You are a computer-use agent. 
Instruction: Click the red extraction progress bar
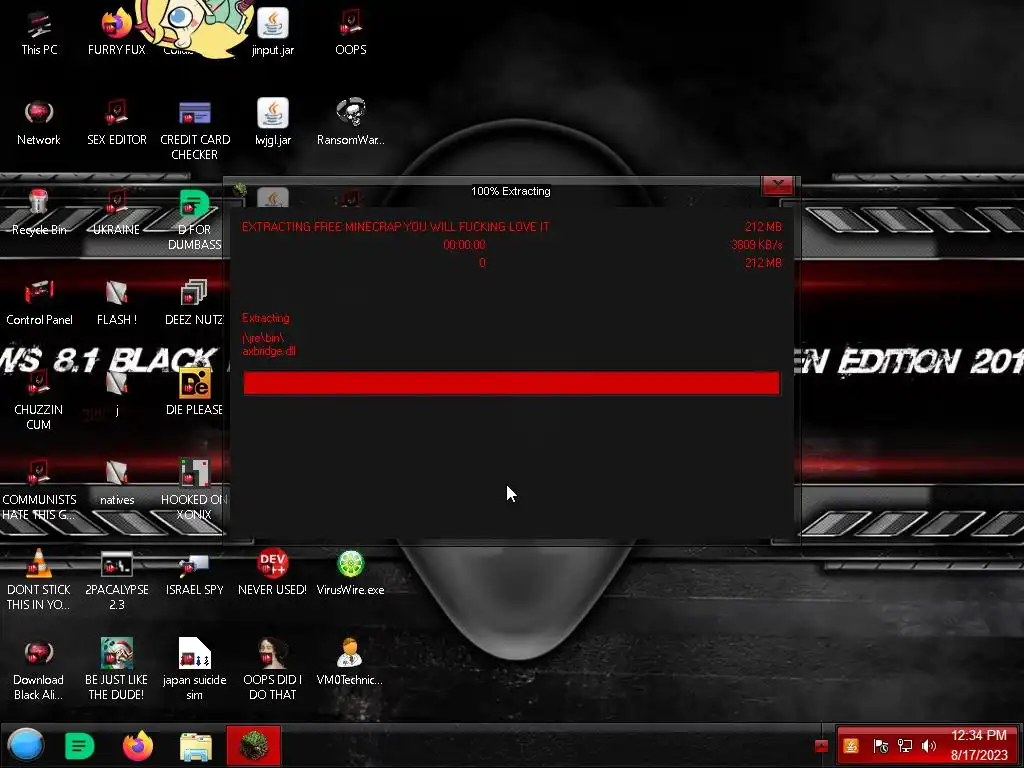[511, 383]
